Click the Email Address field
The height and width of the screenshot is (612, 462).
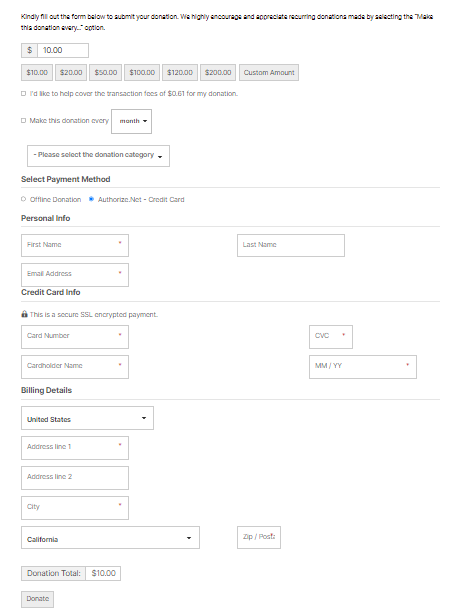pos(75,275)
